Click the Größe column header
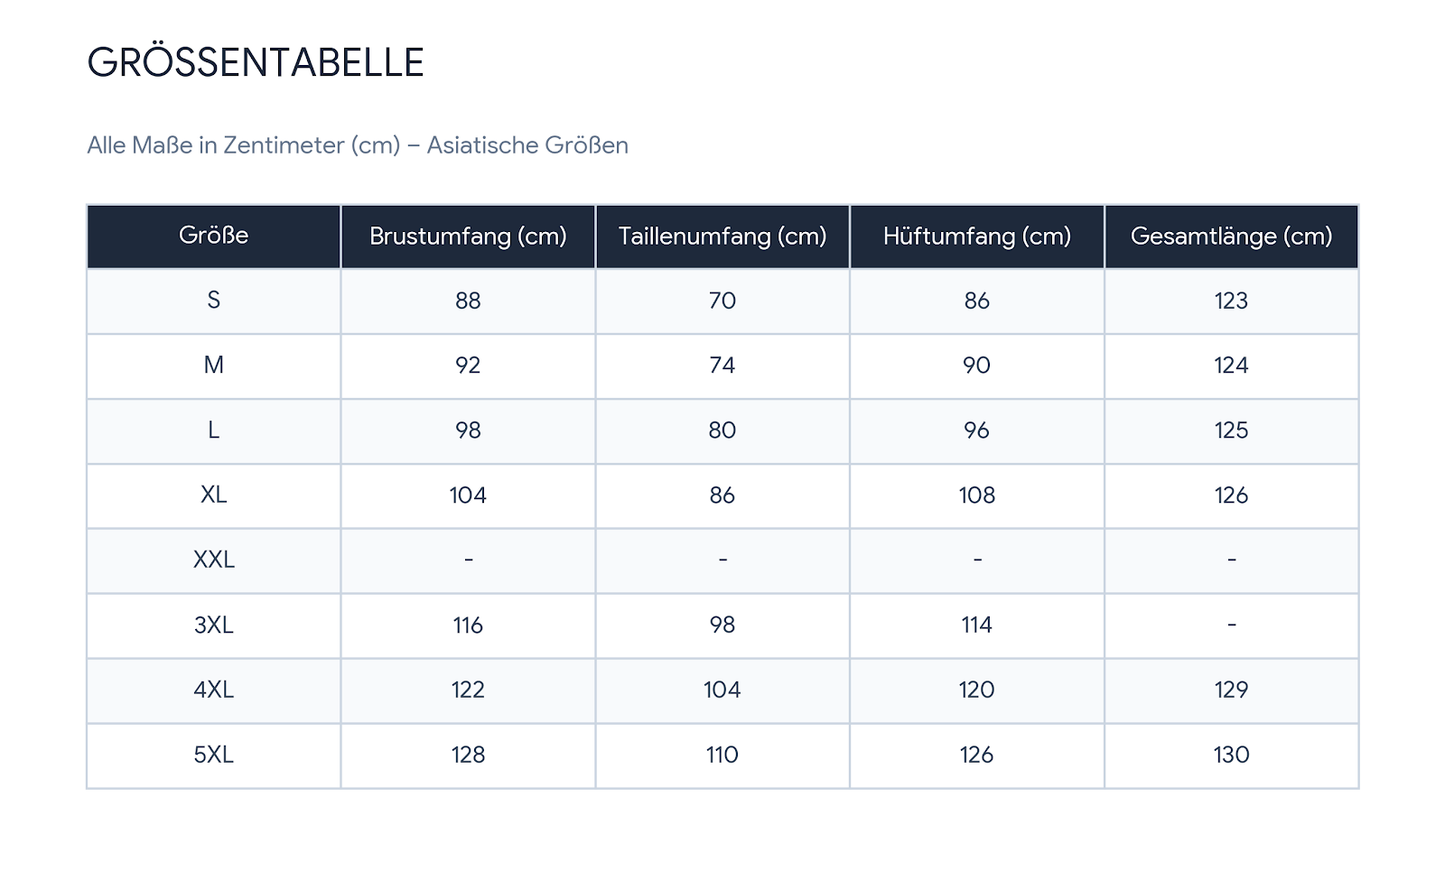 coord(214,236)
